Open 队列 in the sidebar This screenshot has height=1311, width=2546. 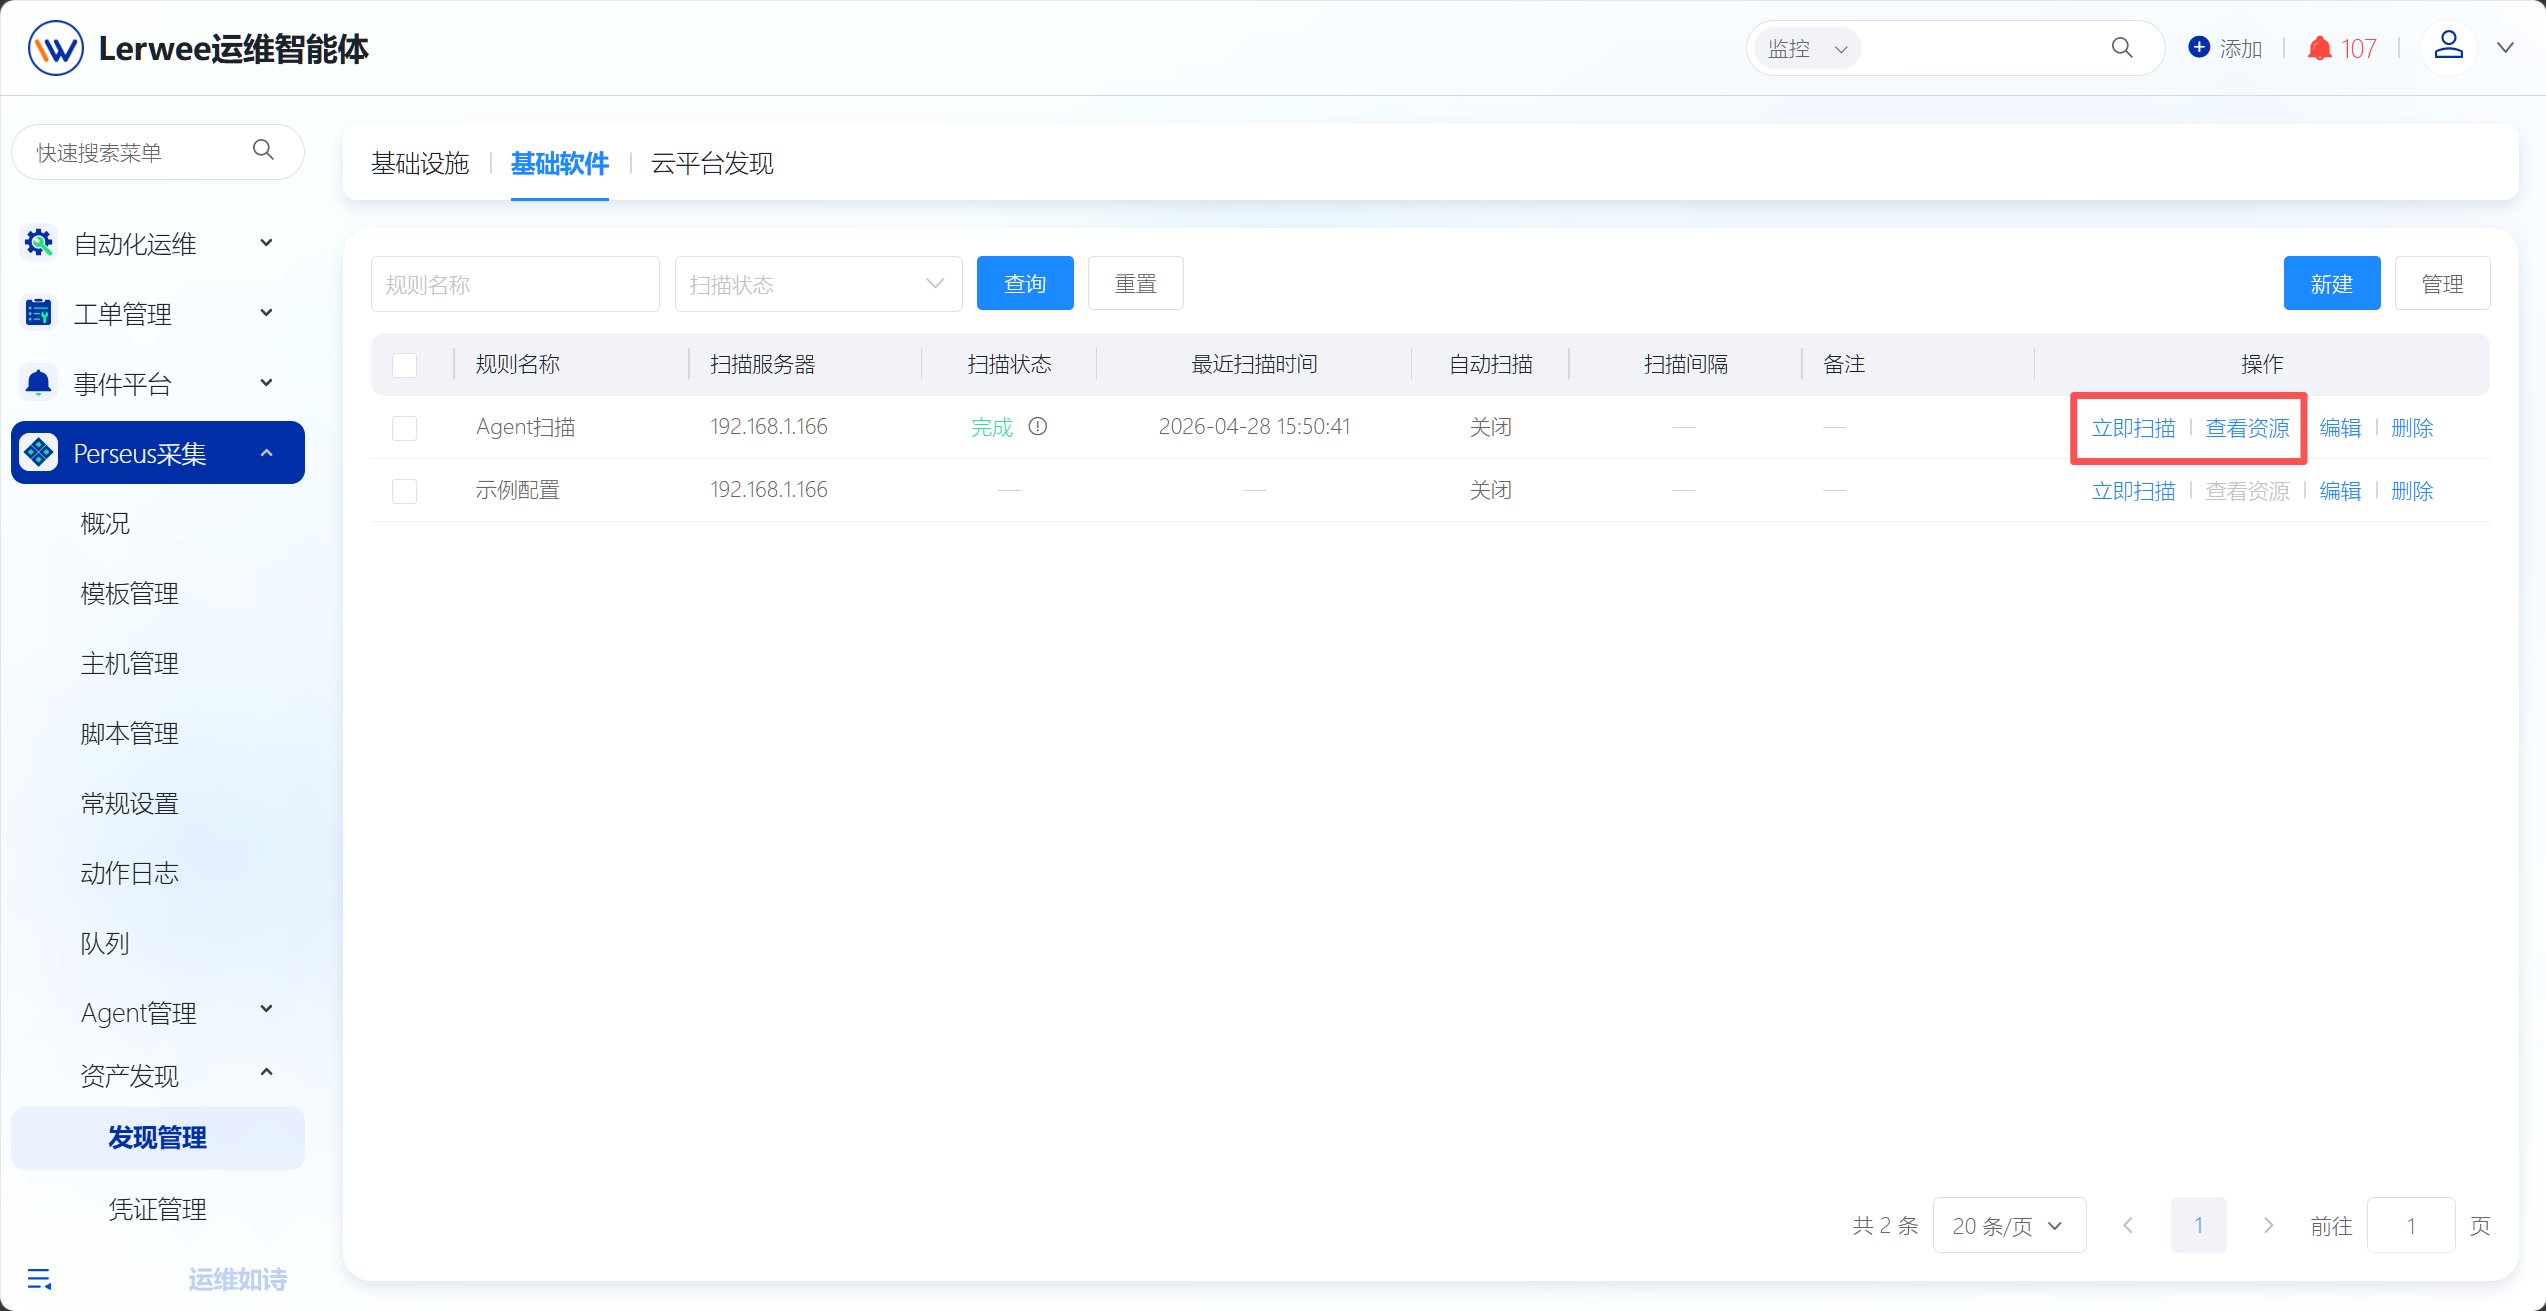[x=105, y=943]
